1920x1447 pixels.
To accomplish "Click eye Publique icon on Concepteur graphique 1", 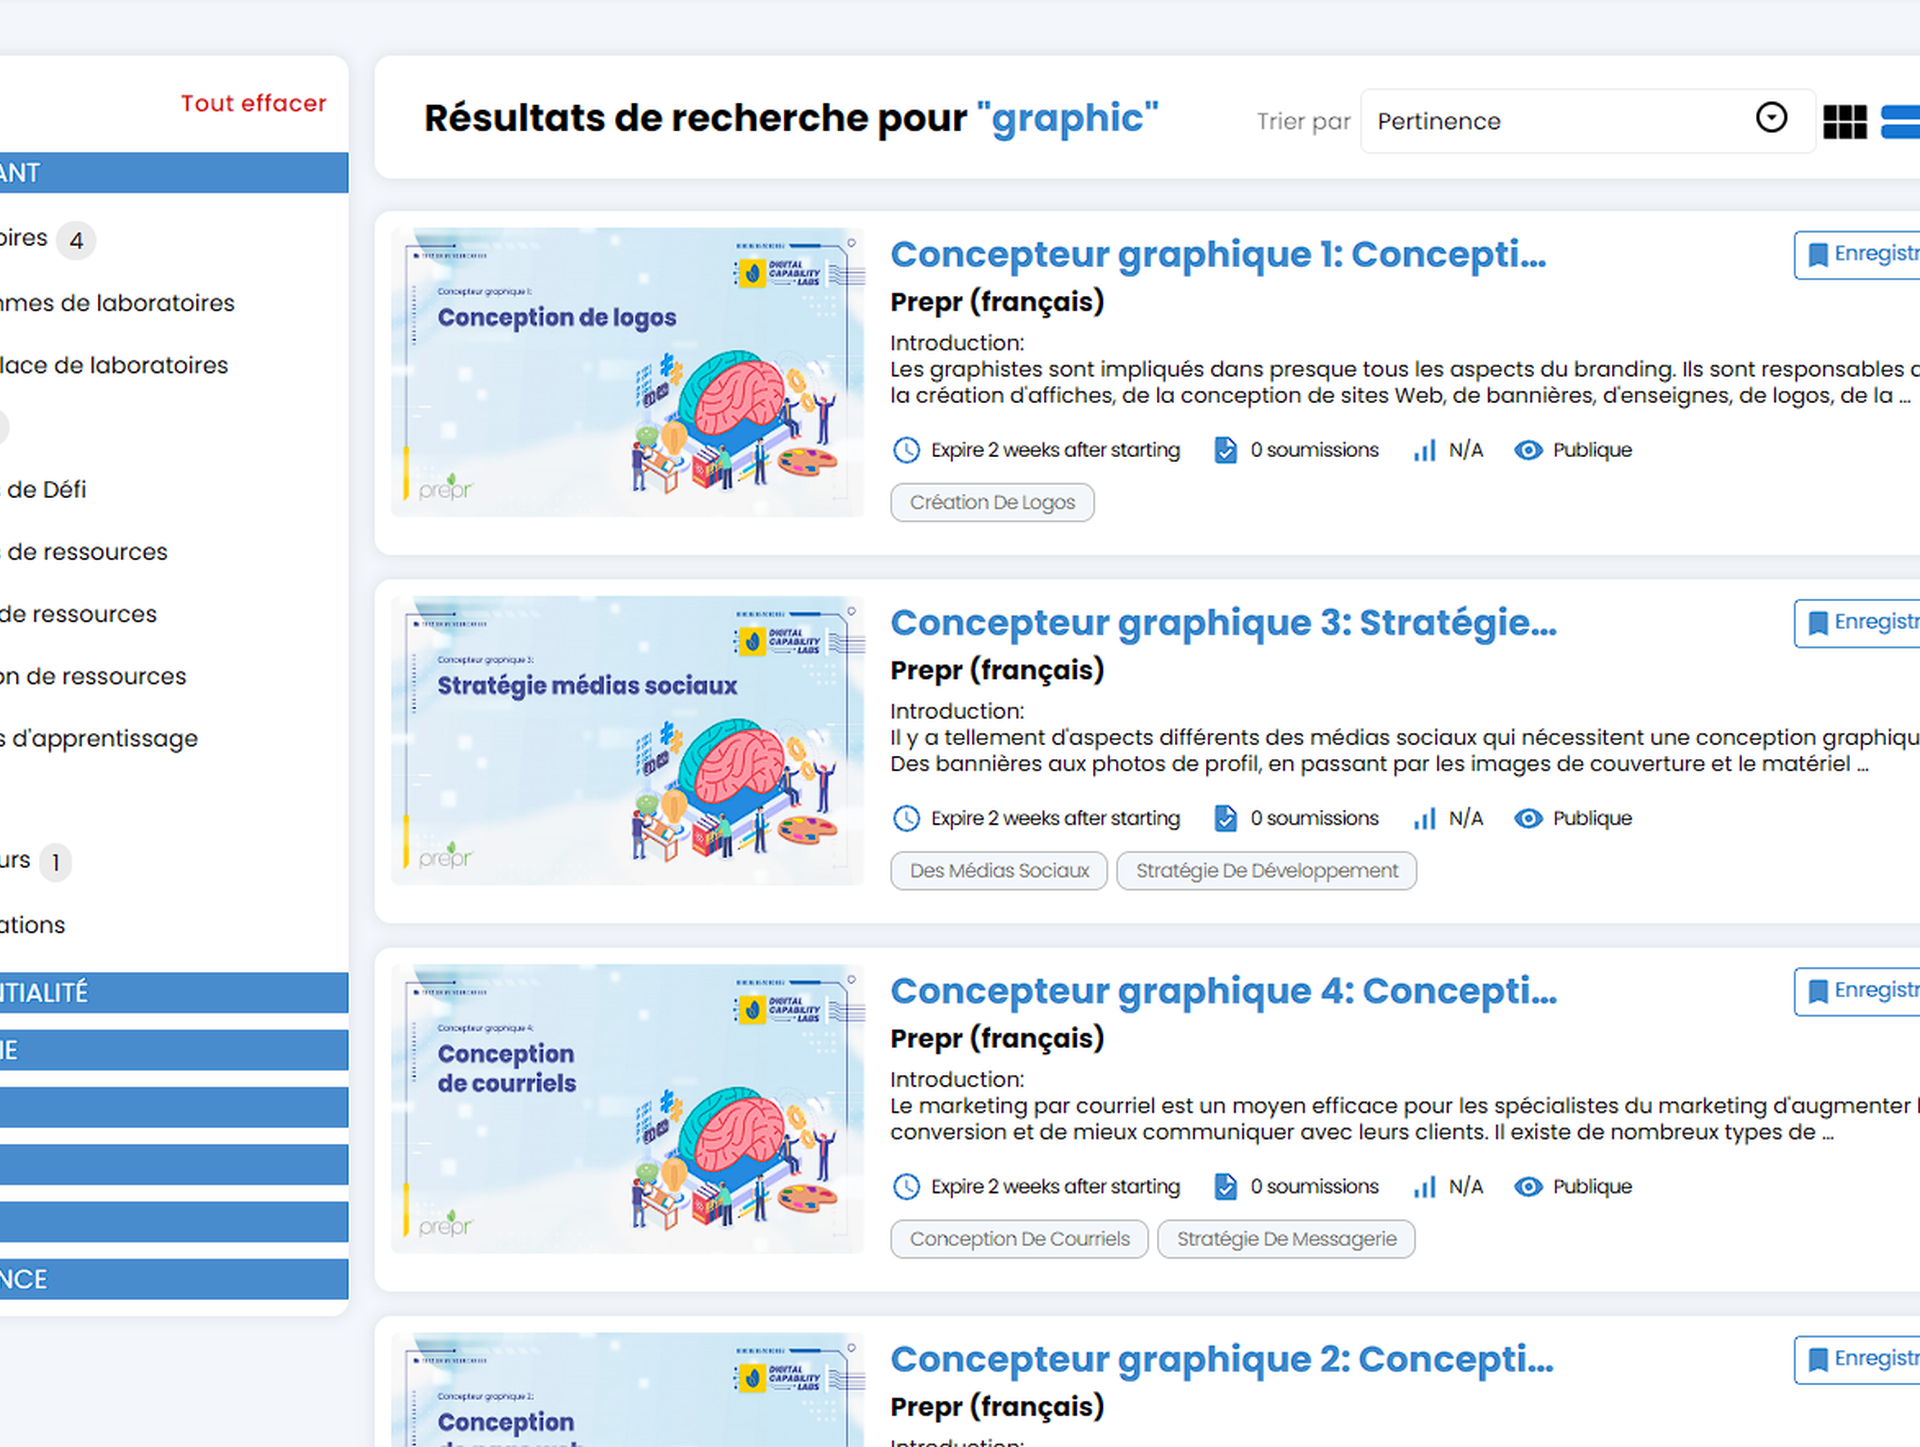I will pyautogui.click(x=1528, y=450).
